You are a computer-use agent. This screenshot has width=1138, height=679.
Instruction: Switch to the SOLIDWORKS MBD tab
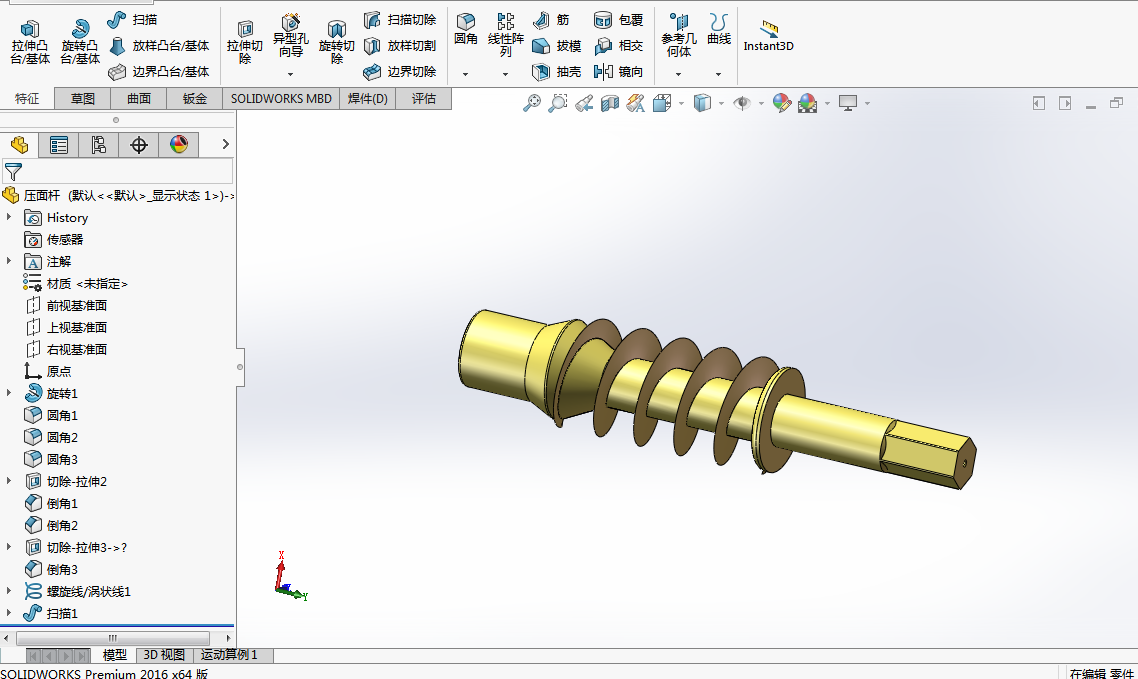[281, 99]
